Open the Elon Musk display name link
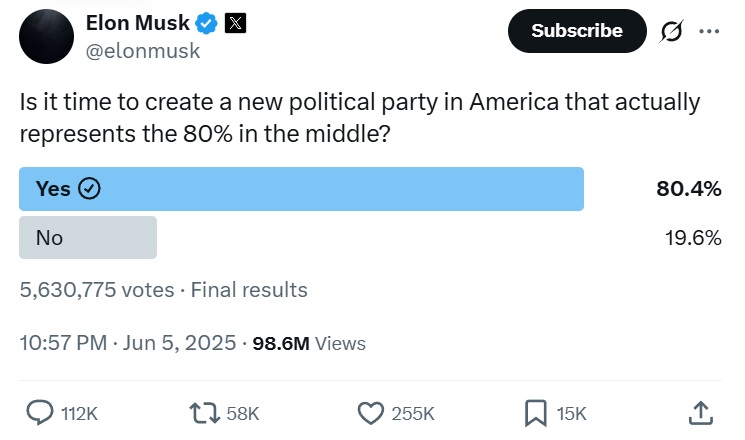 [138, 23]
